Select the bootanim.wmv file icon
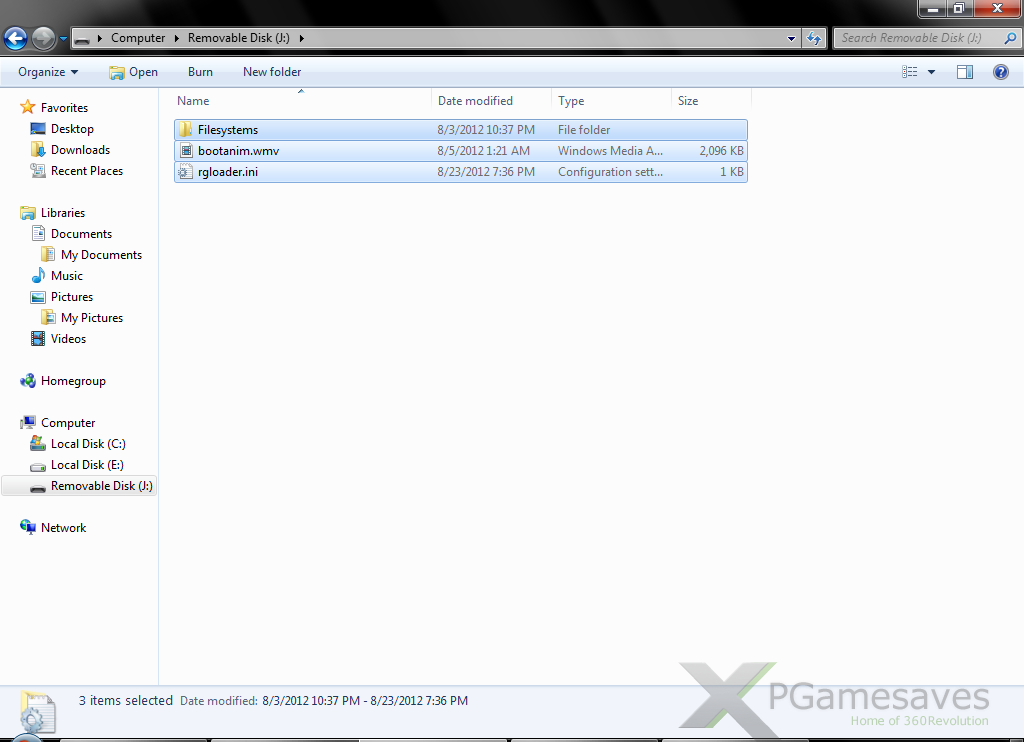The height and width of the screenshot is (742, 1024). click(x=185, y=151)
